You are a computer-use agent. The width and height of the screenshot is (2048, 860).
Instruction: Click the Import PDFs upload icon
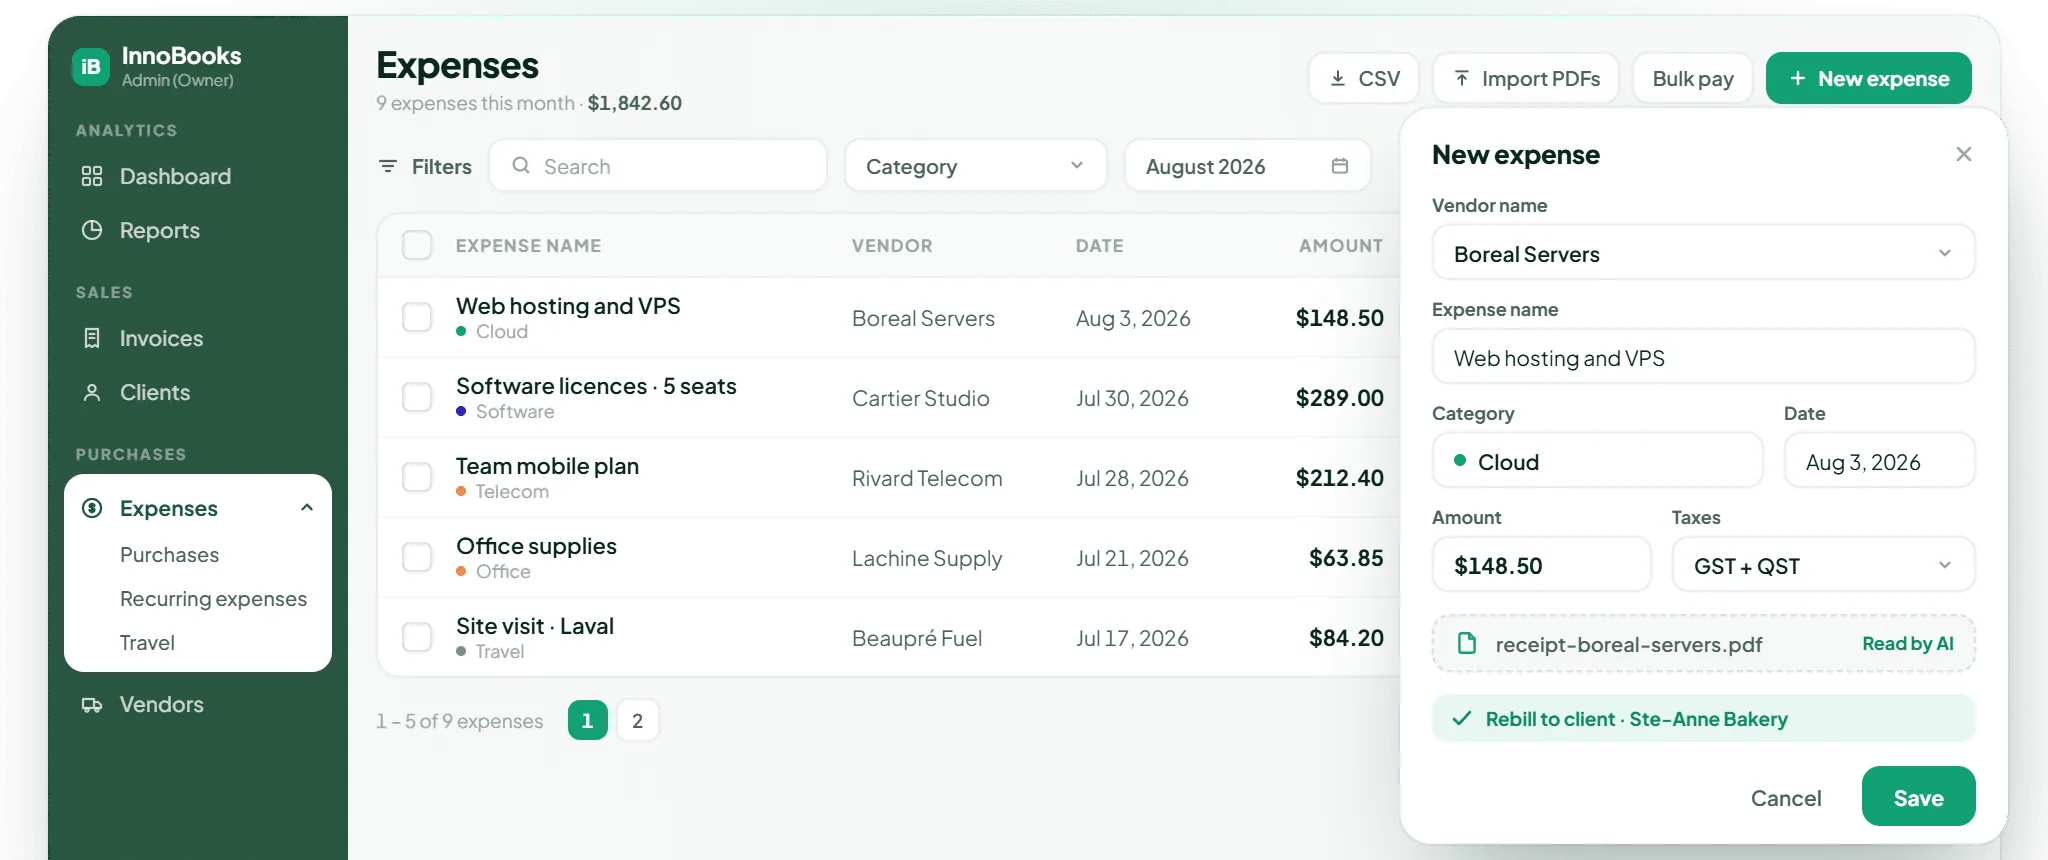coord(1462,78)
